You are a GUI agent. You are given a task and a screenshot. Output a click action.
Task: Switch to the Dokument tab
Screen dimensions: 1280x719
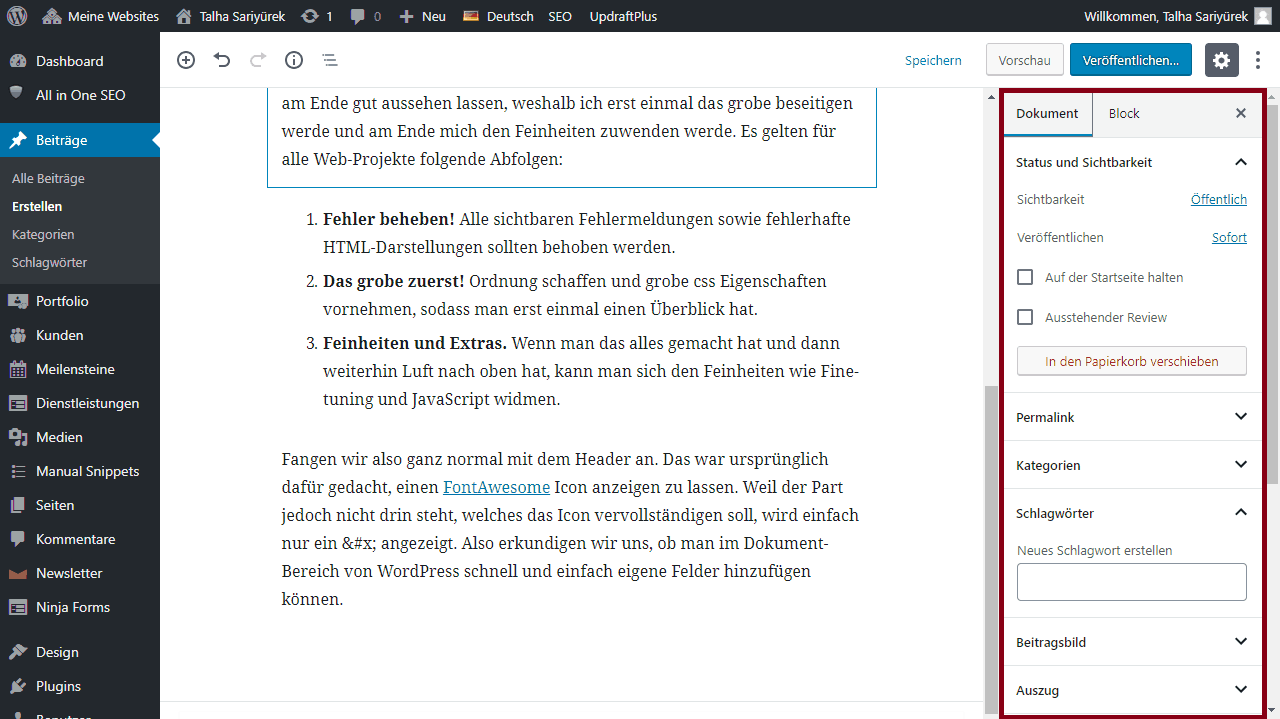point(1047,113)
